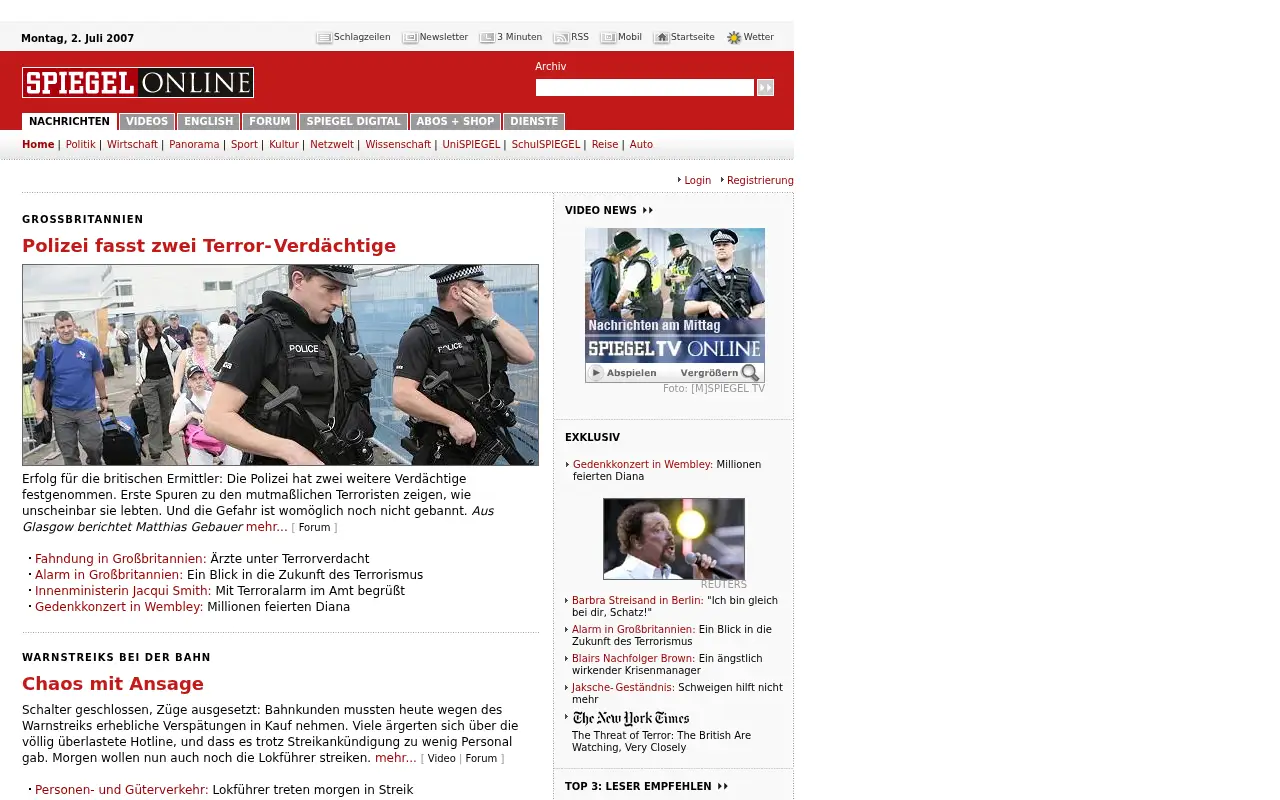Open sidebar Gedenkkonzert in Wembley link
Viewport: 1280px width, 800px height.
tap(643, 465)
